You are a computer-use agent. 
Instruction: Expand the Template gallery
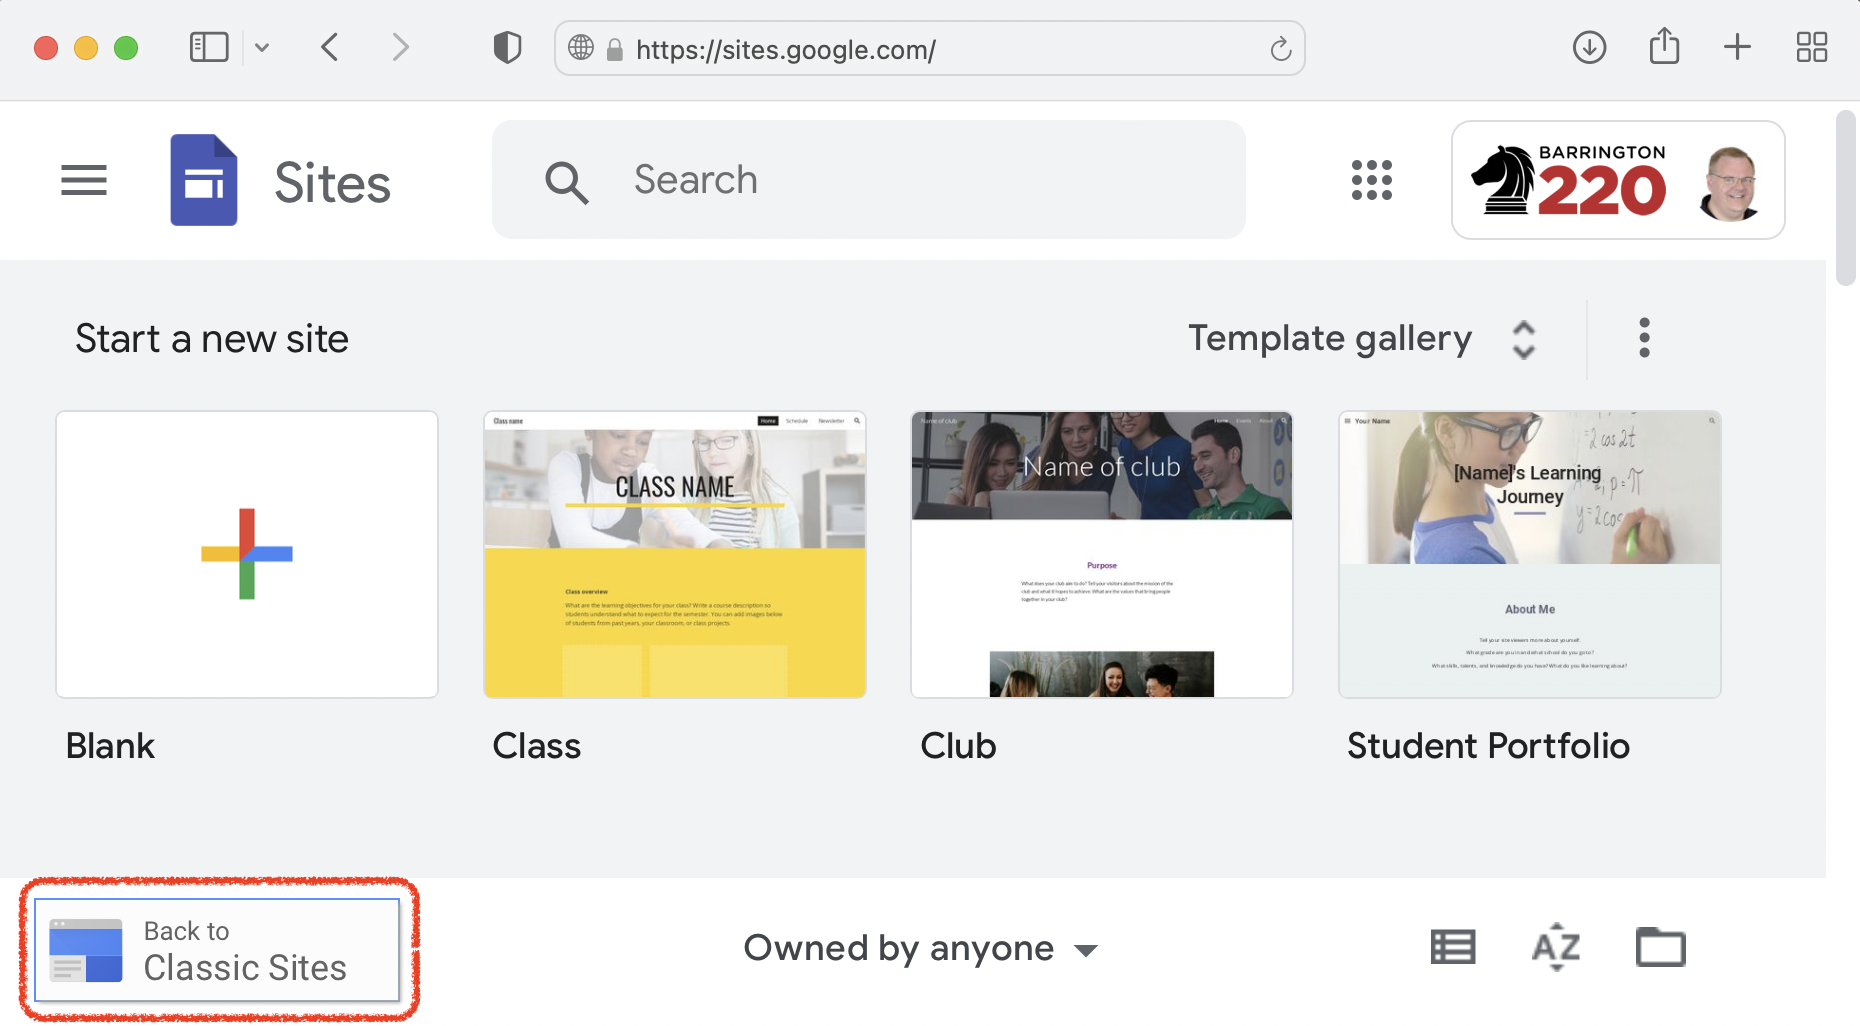pos(1523,340)
